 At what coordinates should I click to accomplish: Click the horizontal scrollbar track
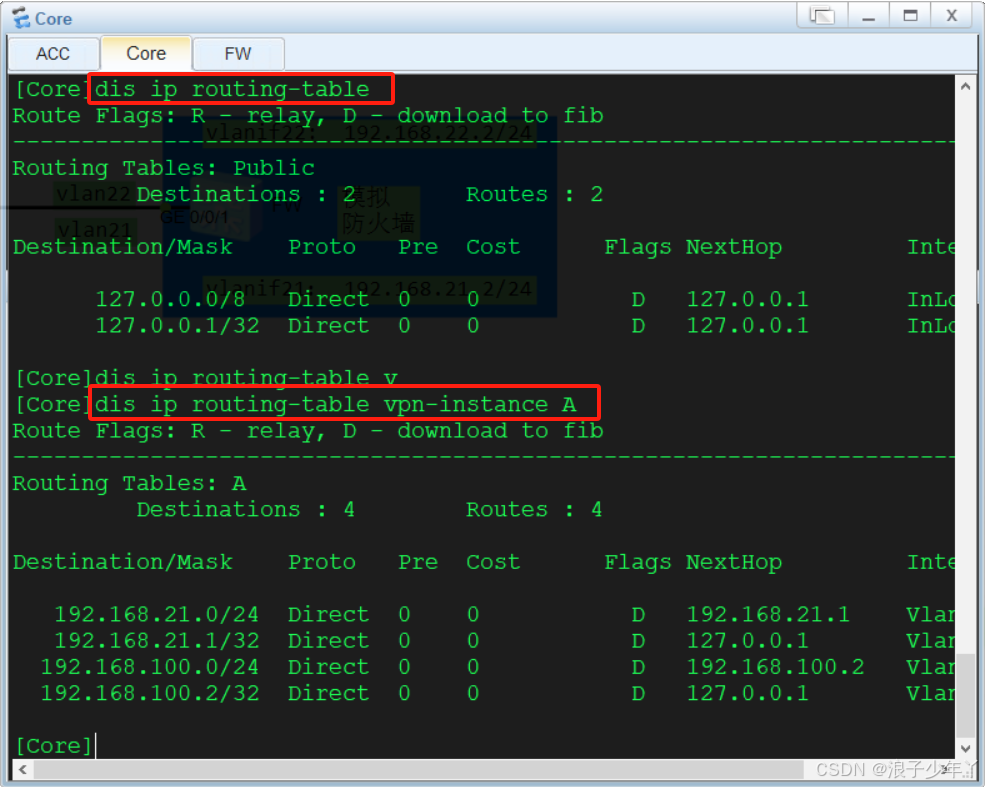(x=418, y=769)
